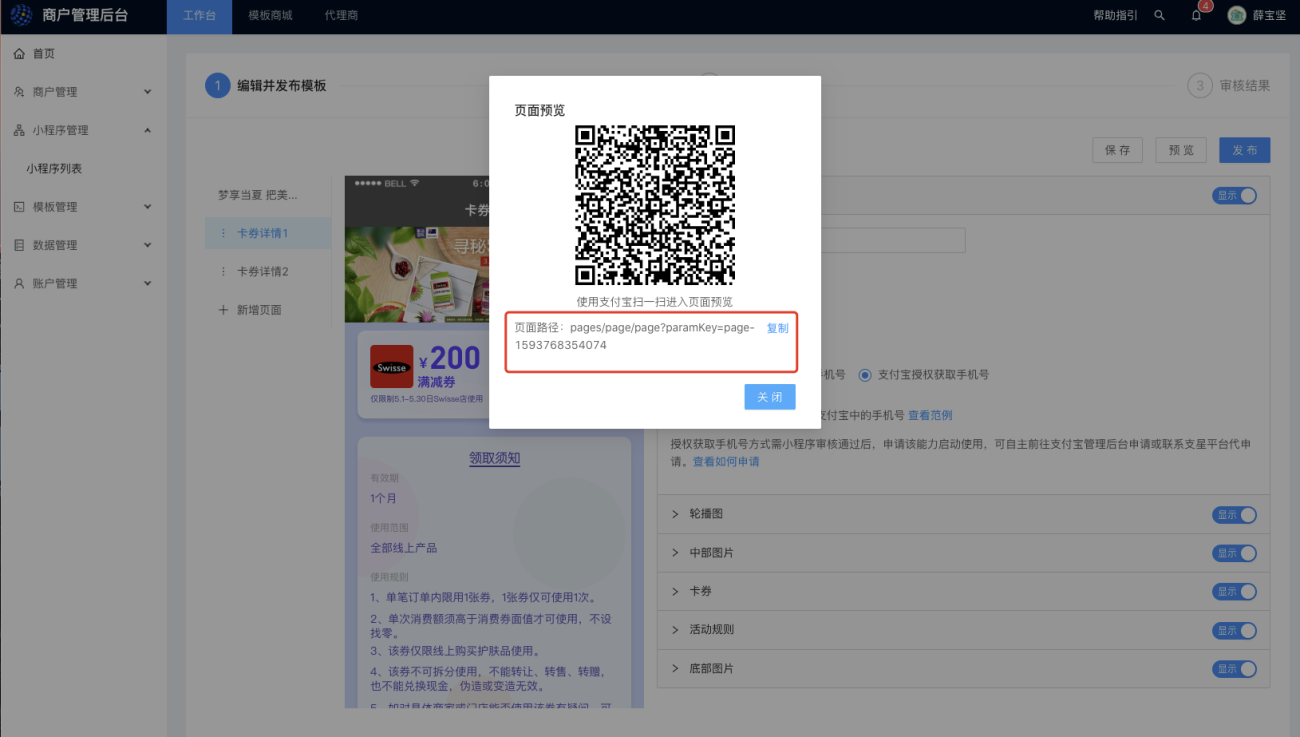Viewport: 1300px width, 737px height.
Task: Click the 首页 home icon
Action: point(19,54)
